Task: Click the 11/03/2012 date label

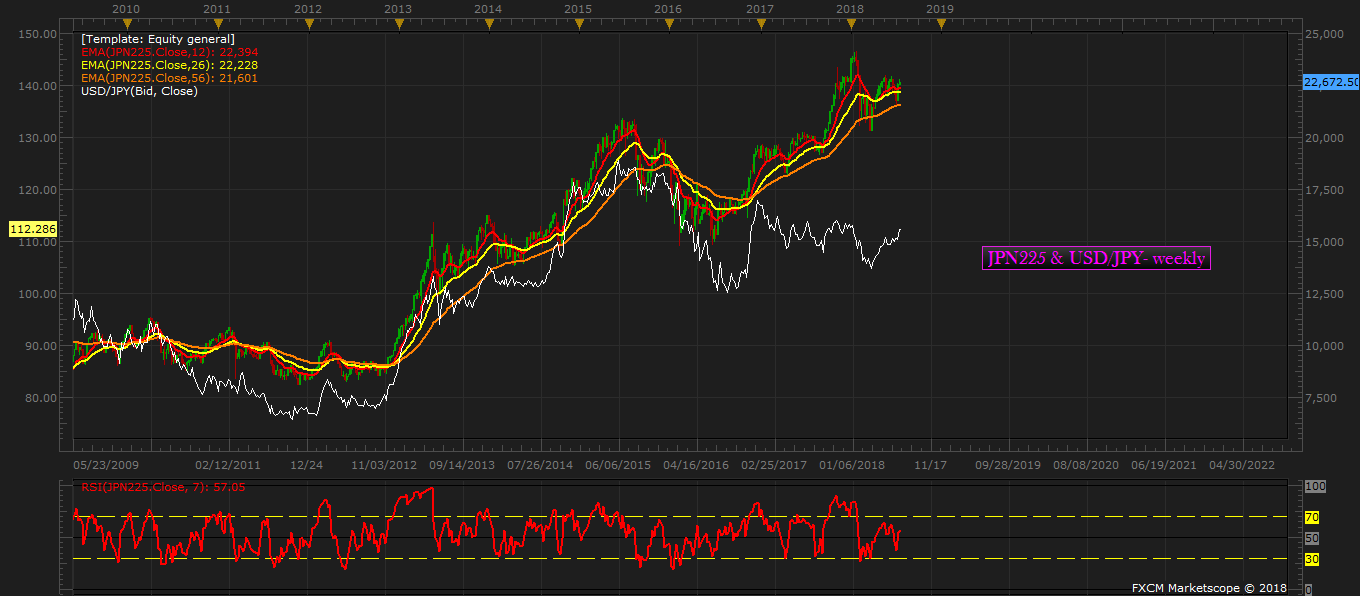Action: 384,465
